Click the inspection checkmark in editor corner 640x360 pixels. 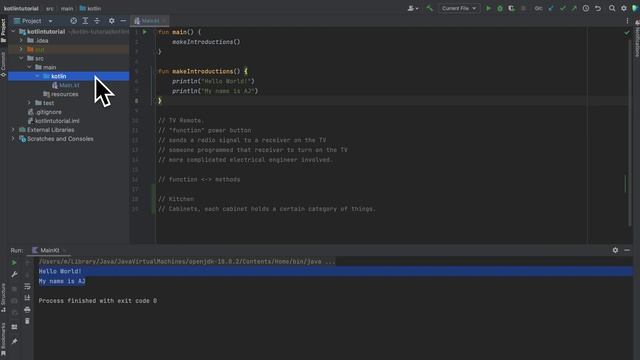[627, 32]
